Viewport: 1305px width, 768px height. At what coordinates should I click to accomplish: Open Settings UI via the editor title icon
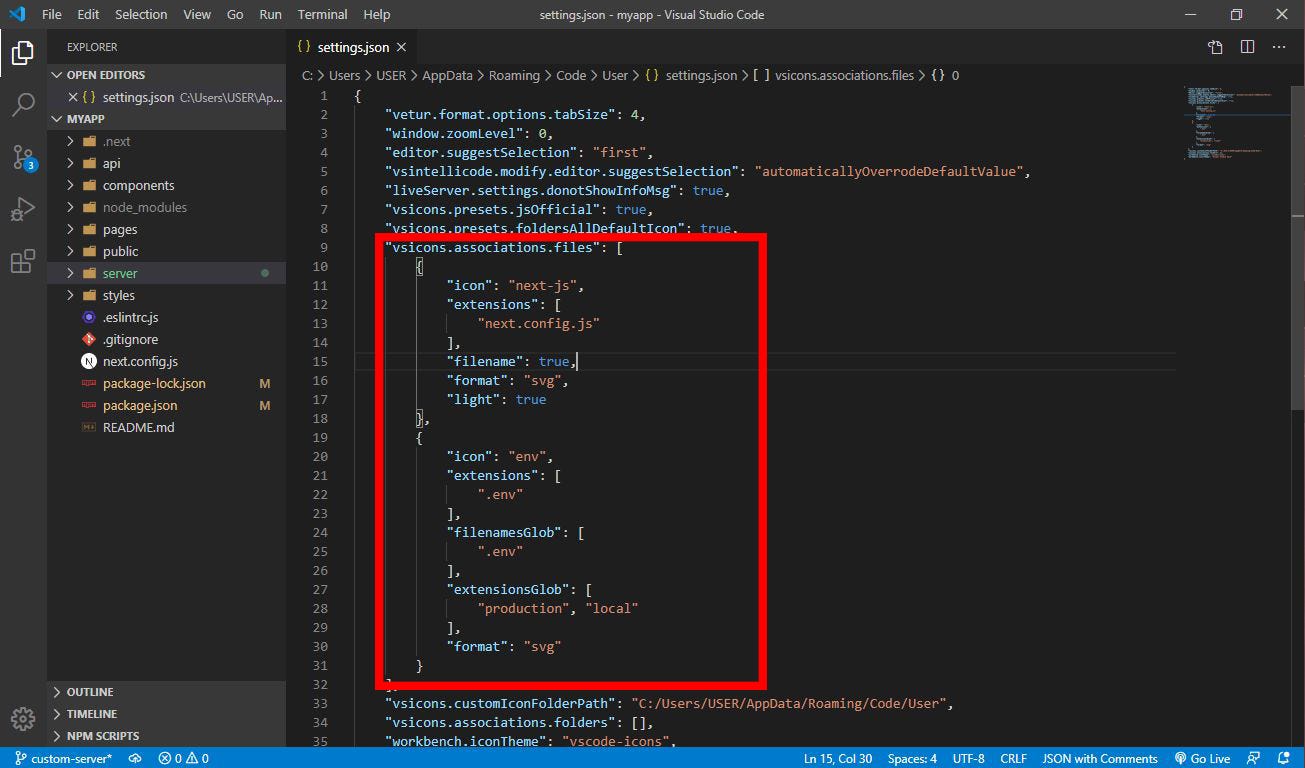tap(1214, 46)
